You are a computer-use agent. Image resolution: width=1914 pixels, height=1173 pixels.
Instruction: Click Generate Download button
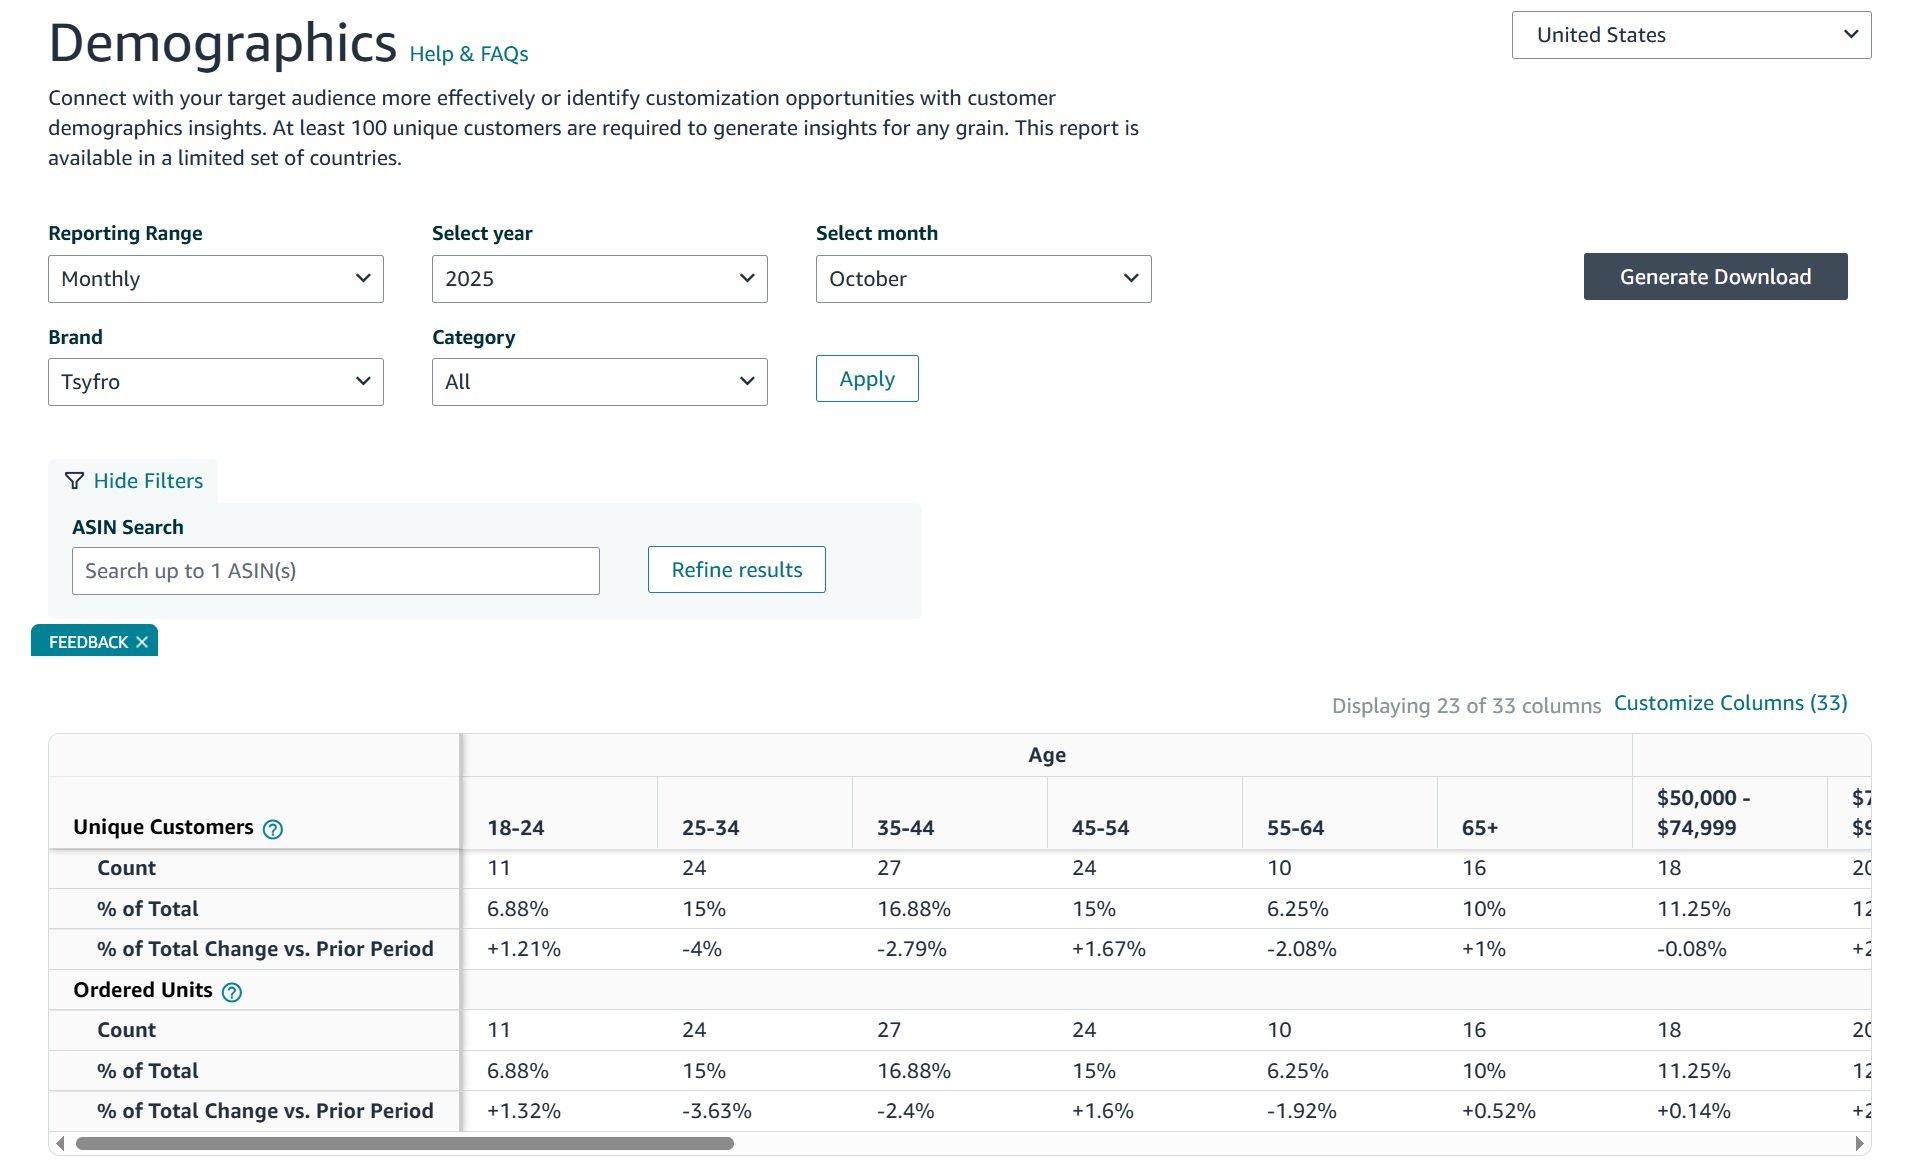point(1714,277)
